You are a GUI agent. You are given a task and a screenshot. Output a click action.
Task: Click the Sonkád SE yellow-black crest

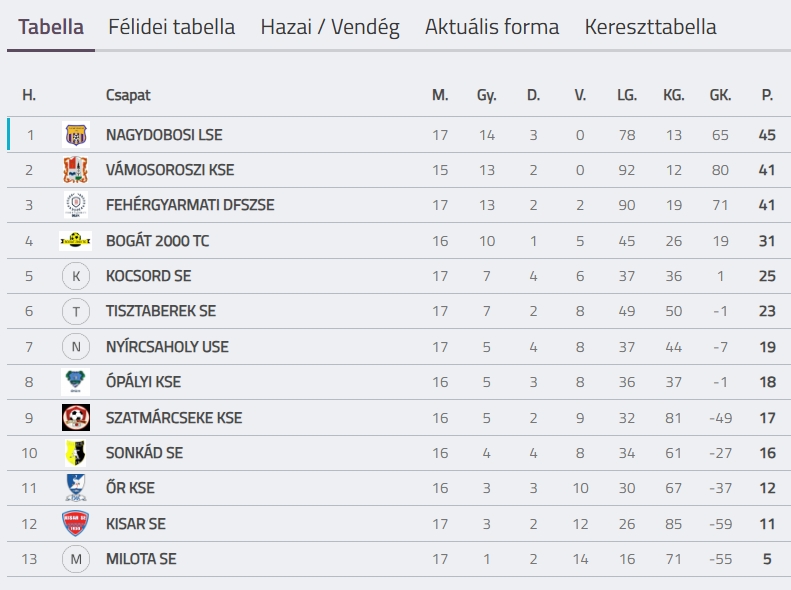(76, 453)
